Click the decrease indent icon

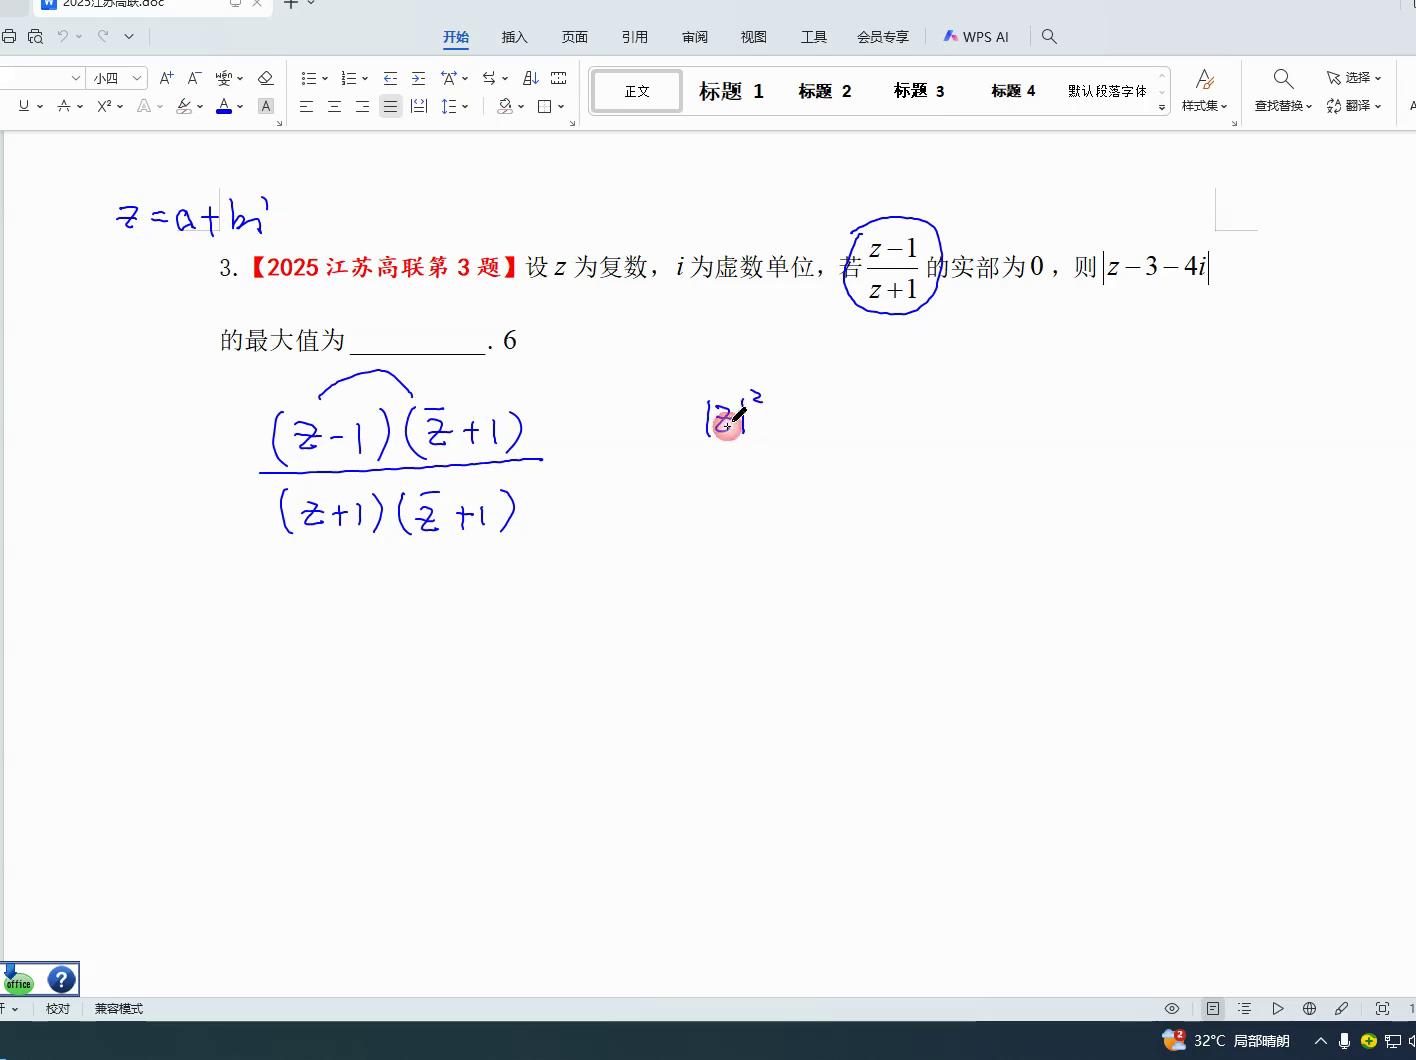[390, 78]
